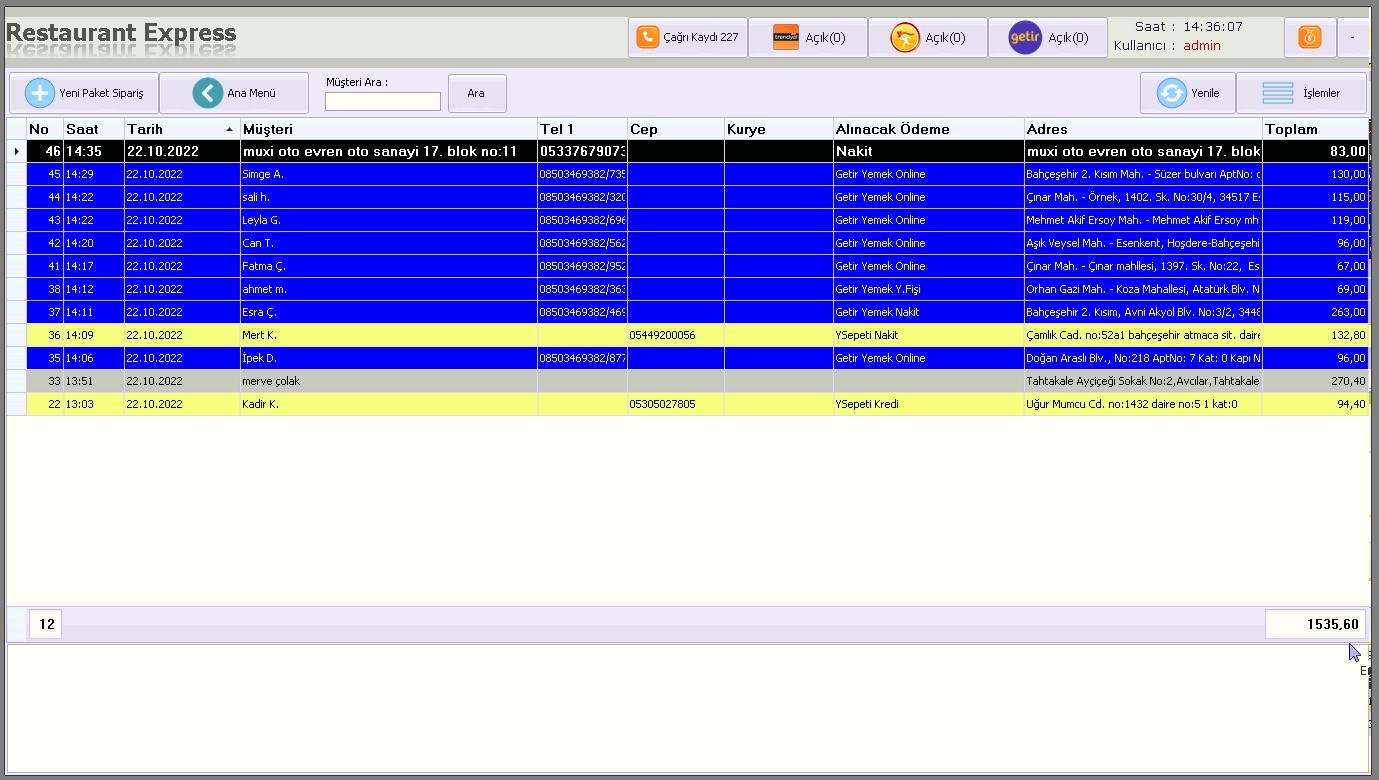Click the dash minimize button
The image size is (1379, 780).
pos(1352,38)
